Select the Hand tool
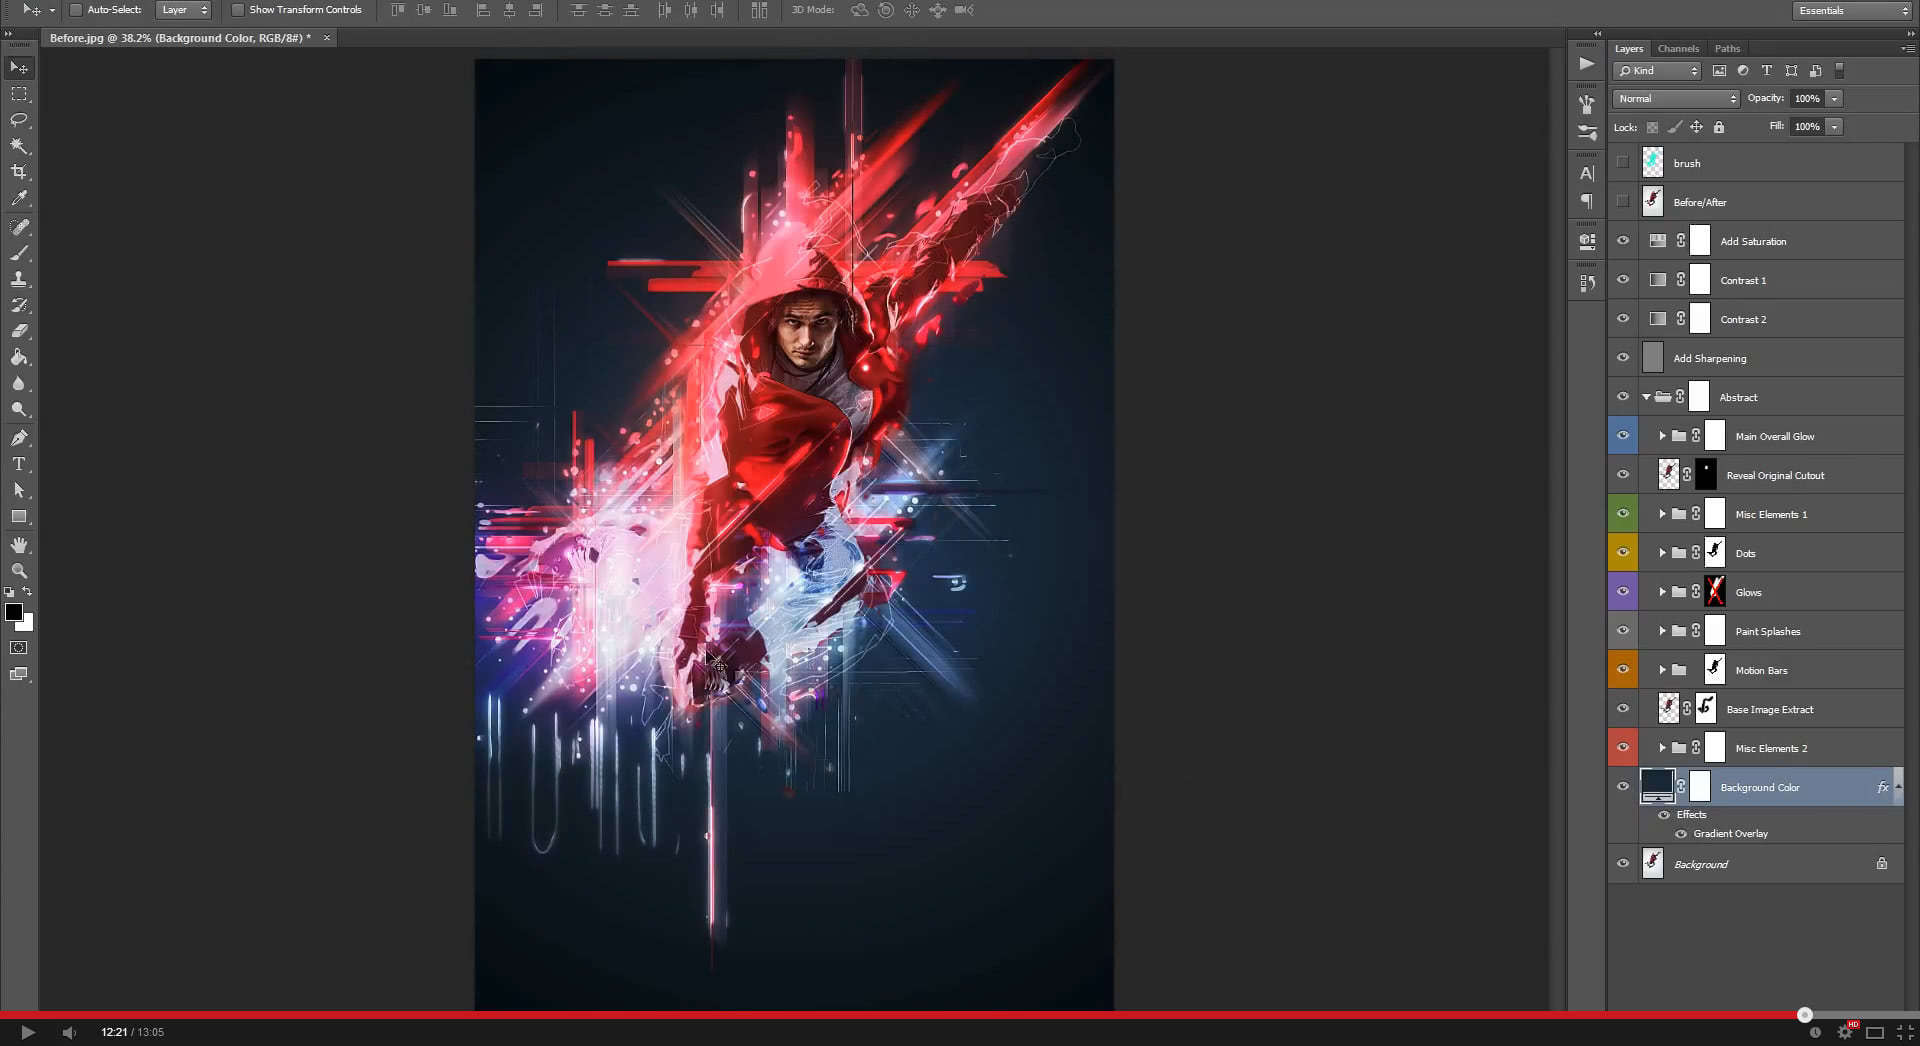 coord(19,545)
